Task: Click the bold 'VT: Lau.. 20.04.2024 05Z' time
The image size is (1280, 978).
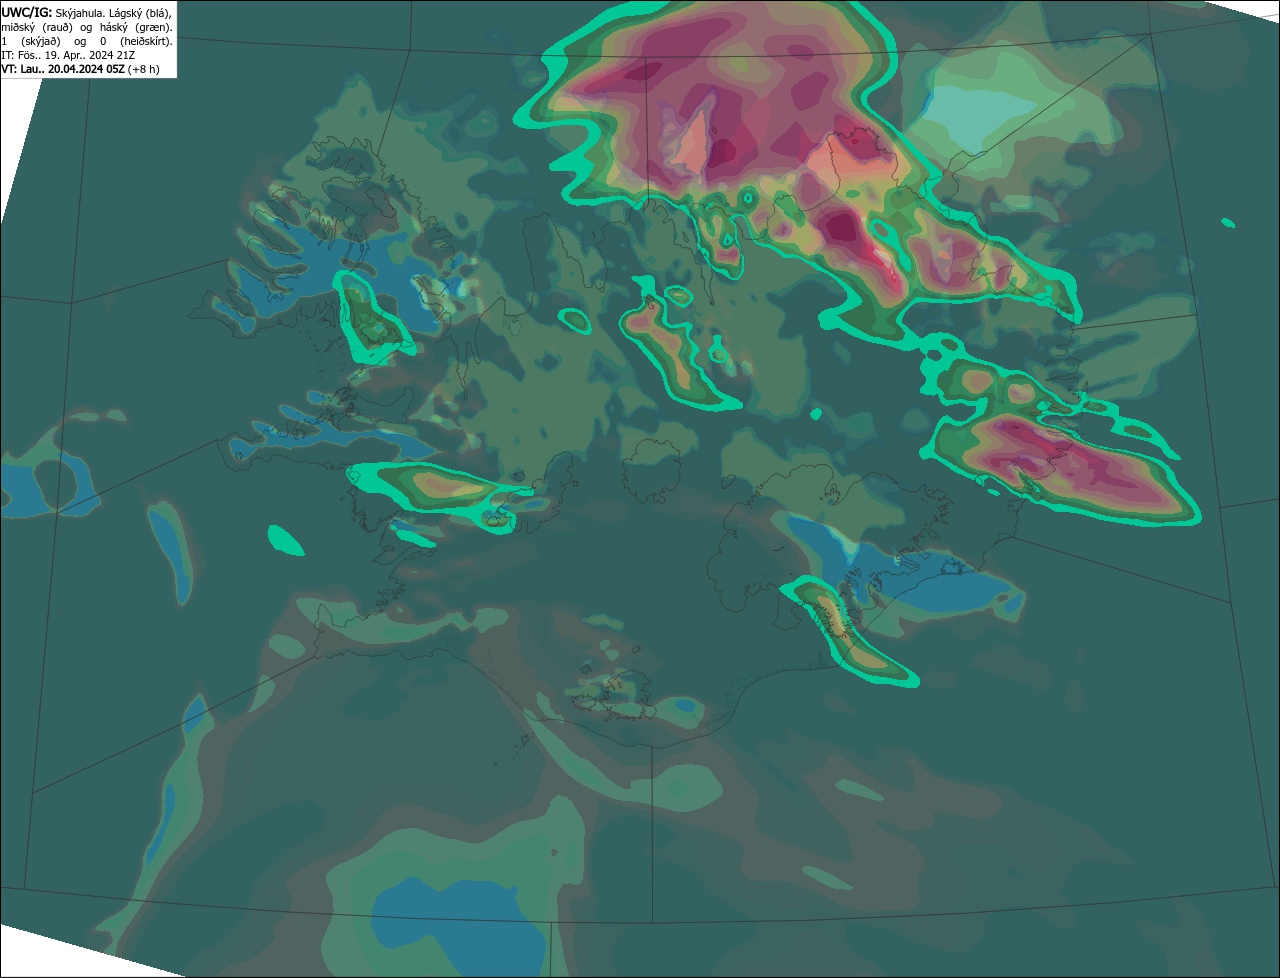Action: pyautogui.click(x=63, y=70)
